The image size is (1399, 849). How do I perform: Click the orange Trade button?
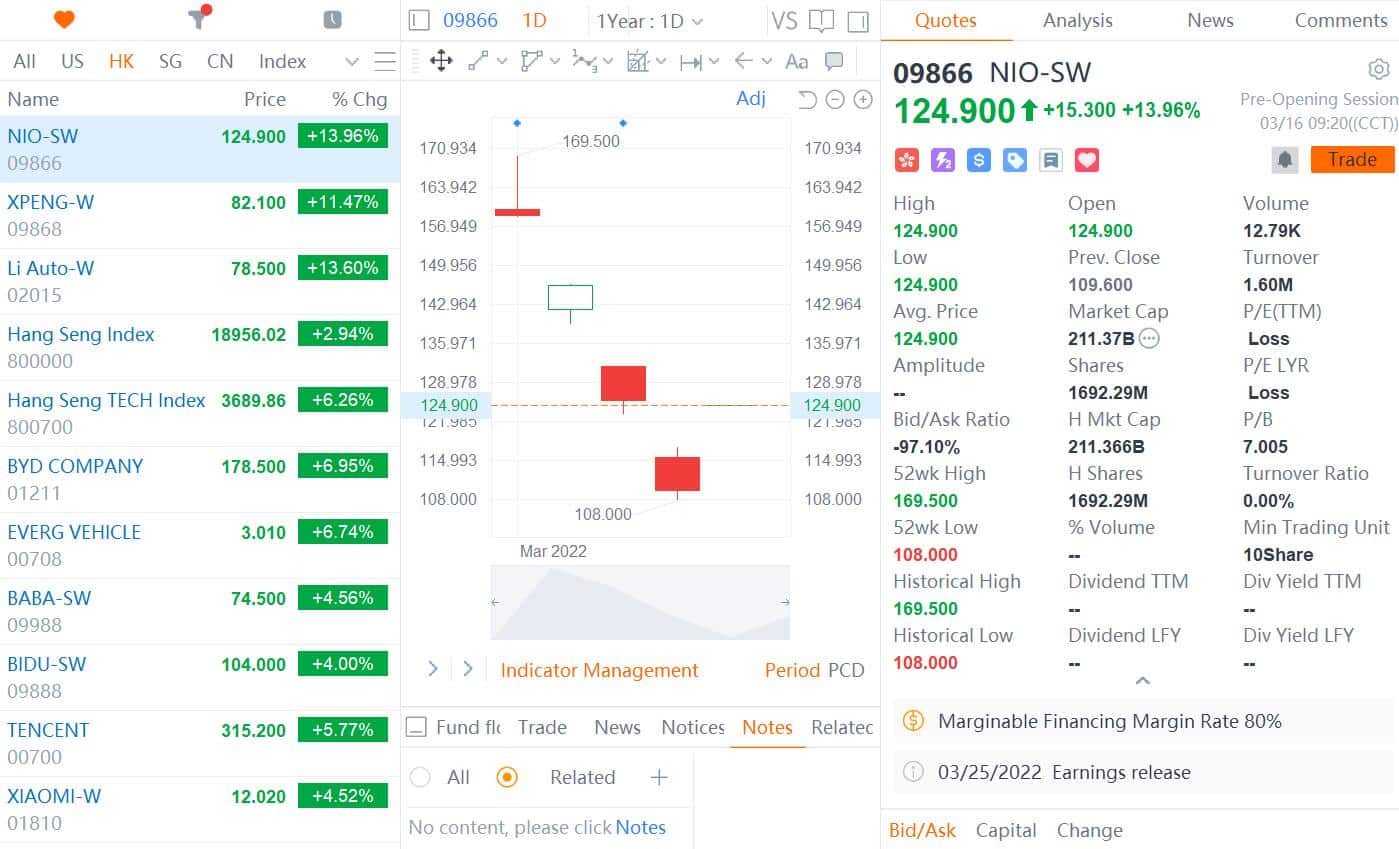coord(1352,159)
